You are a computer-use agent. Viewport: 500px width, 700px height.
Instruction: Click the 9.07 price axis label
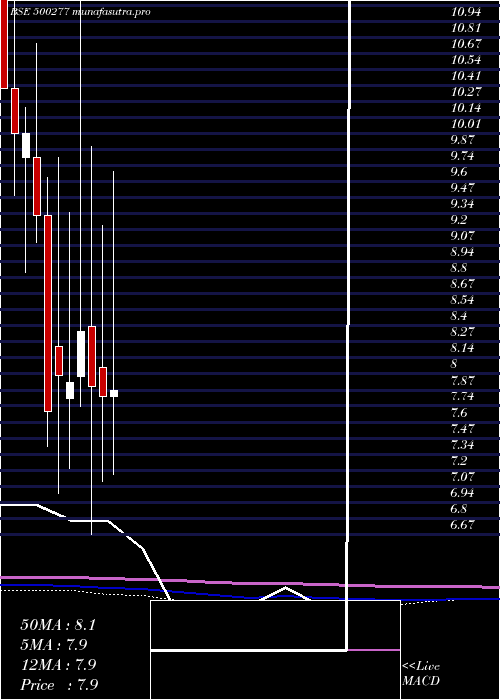pyautogui.click(x=462, y=236)
